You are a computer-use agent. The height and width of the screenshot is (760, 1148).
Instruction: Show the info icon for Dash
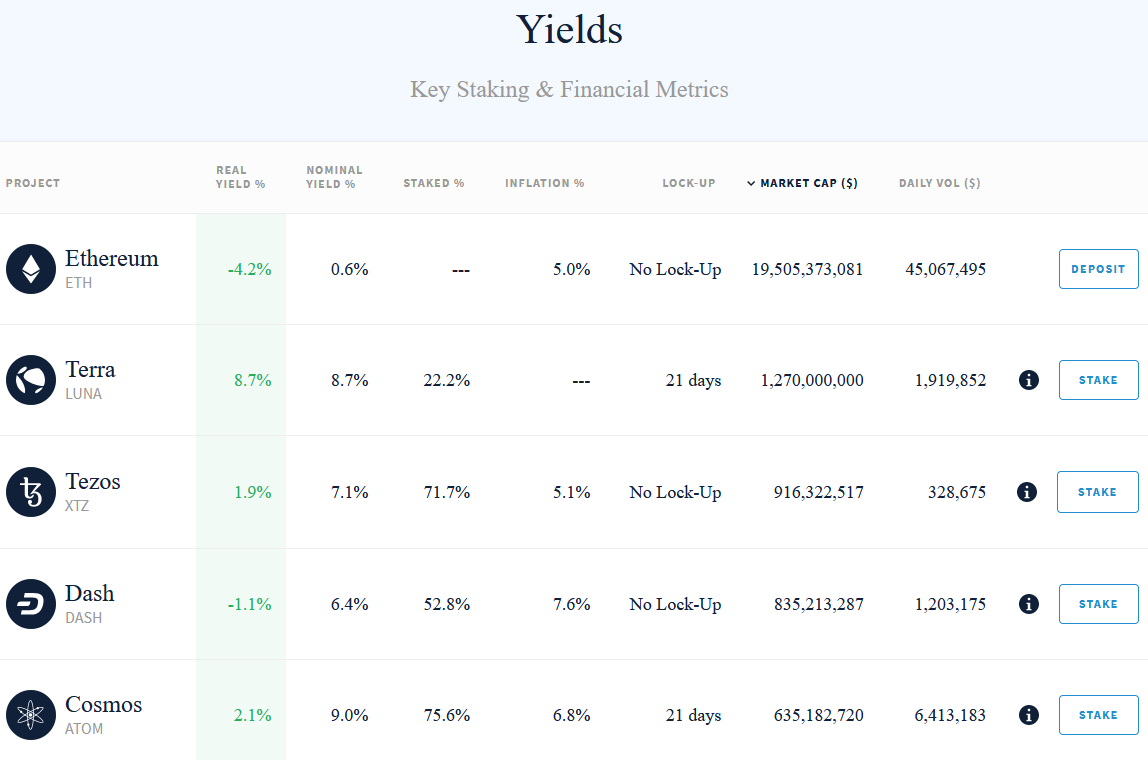tap(1028, 604)
